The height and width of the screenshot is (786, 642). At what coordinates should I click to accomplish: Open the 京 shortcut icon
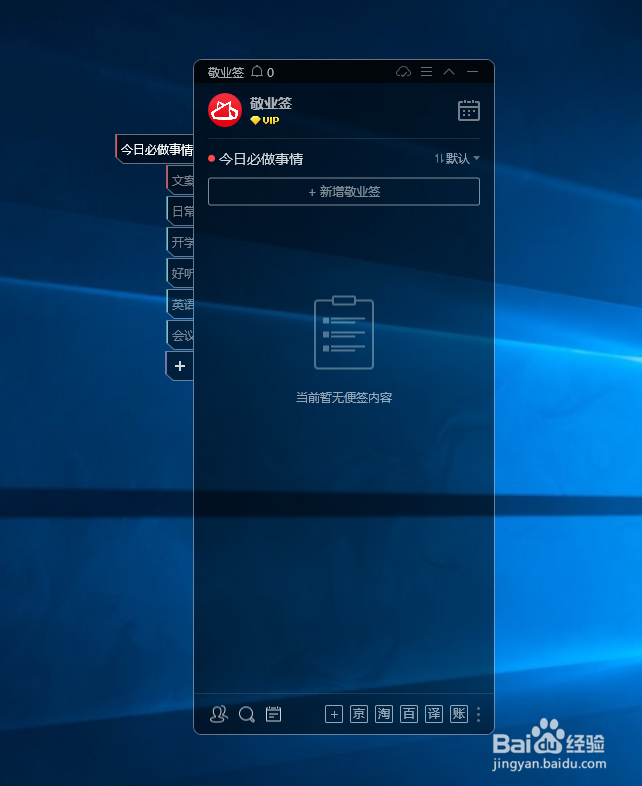(359, 714)
